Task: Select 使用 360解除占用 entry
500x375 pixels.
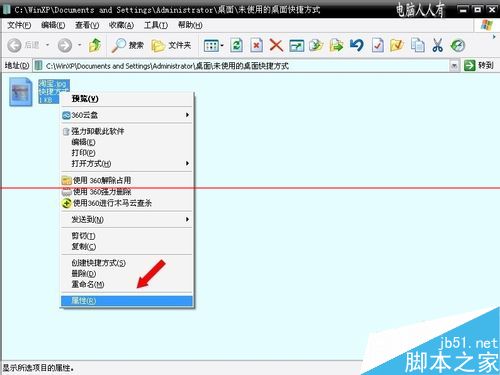Action: [x=127, y=180]
